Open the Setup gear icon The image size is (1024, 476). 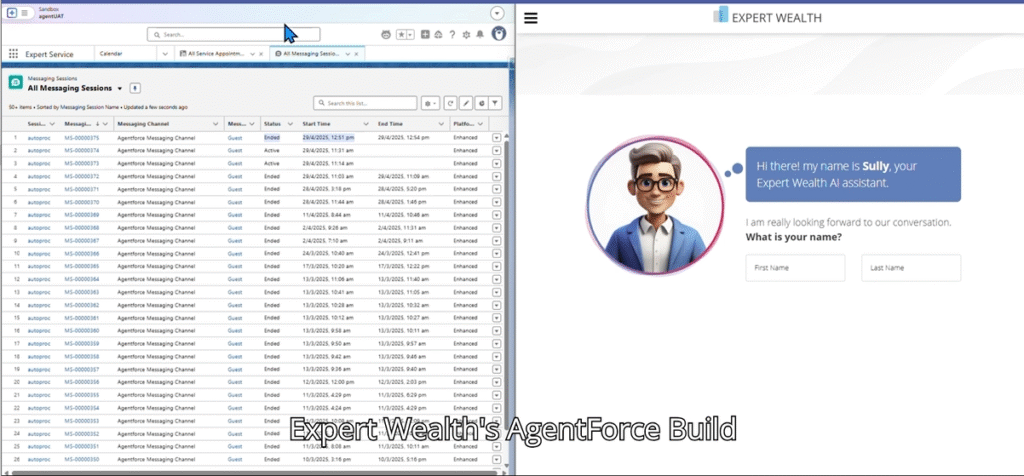[x=466, y=35]
